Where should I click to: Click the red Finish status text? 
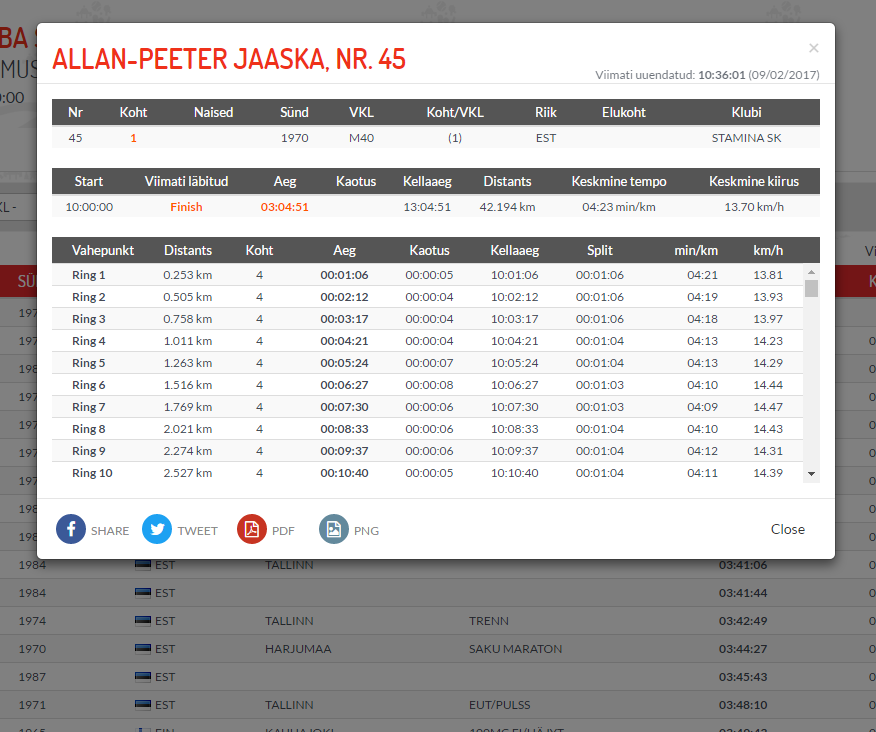click(185, 207)
